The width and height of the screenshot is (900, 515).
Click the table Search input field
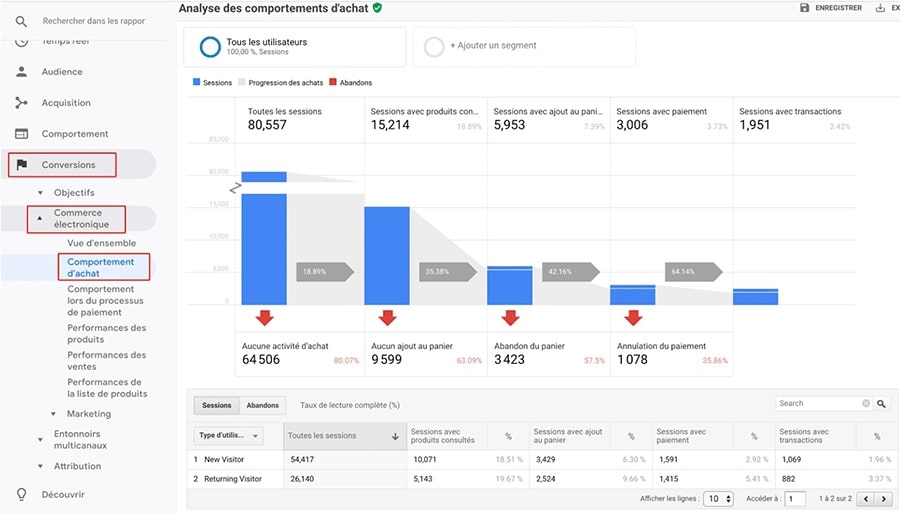(819, 404)
